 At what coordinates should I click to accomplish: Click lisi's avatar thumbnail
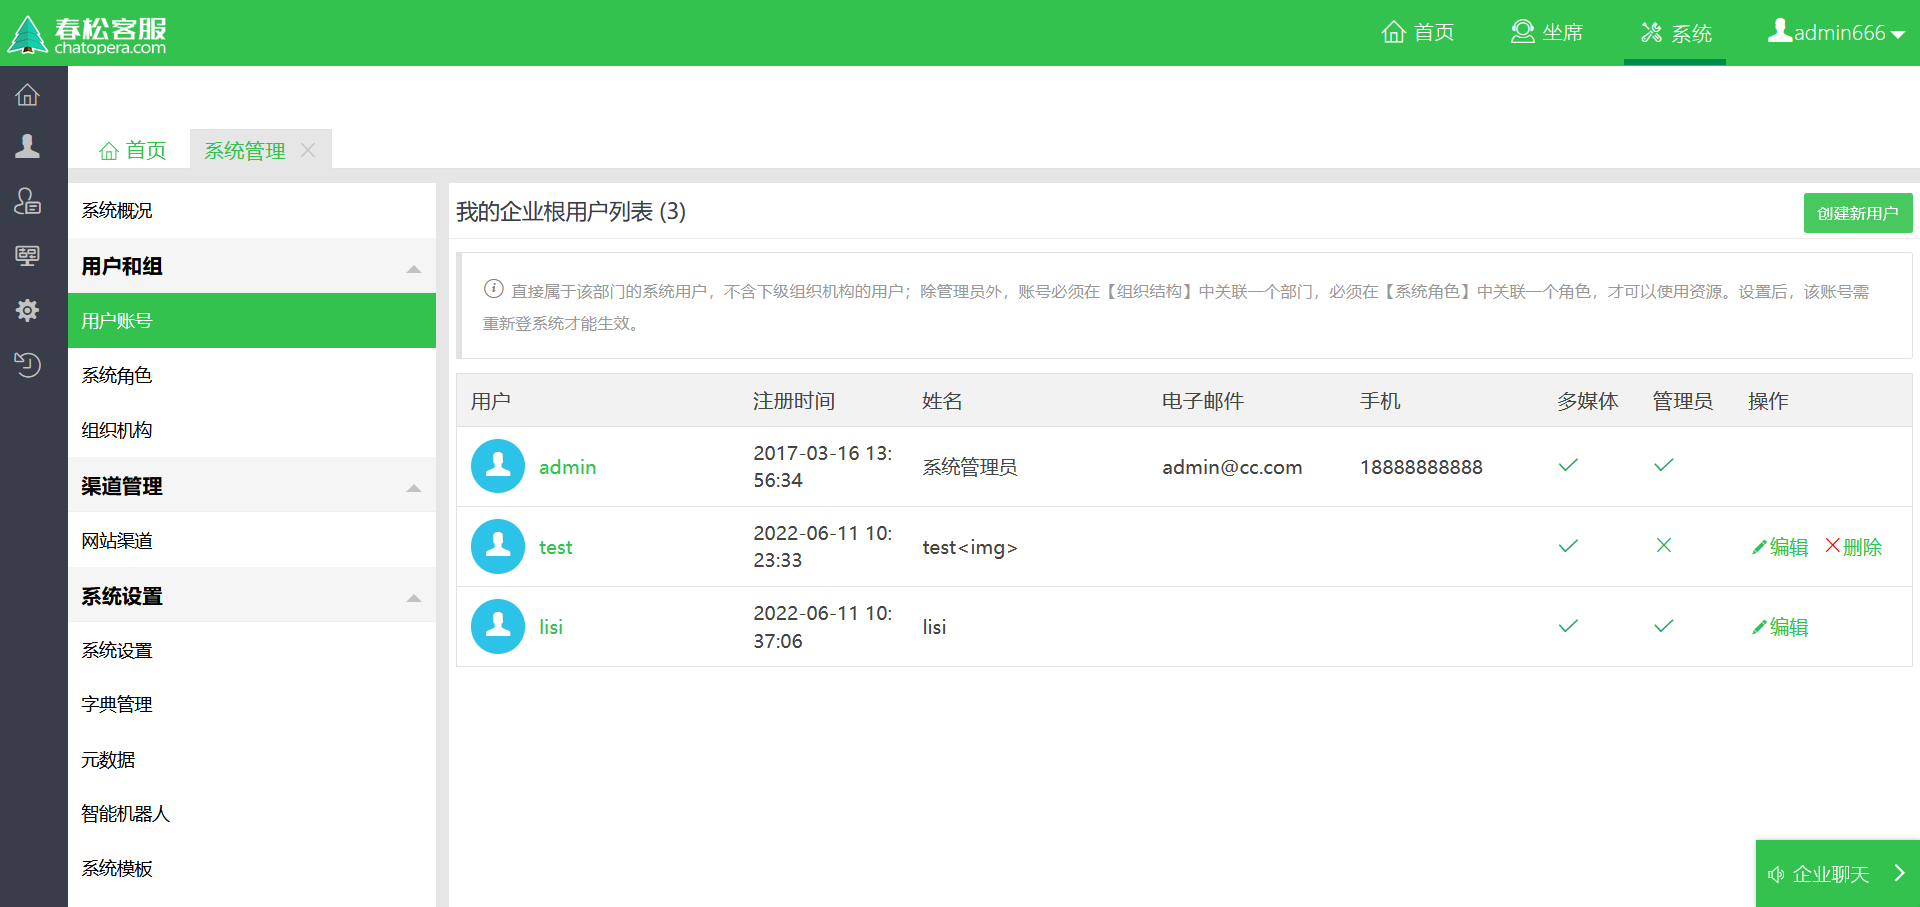click(497, 626)
